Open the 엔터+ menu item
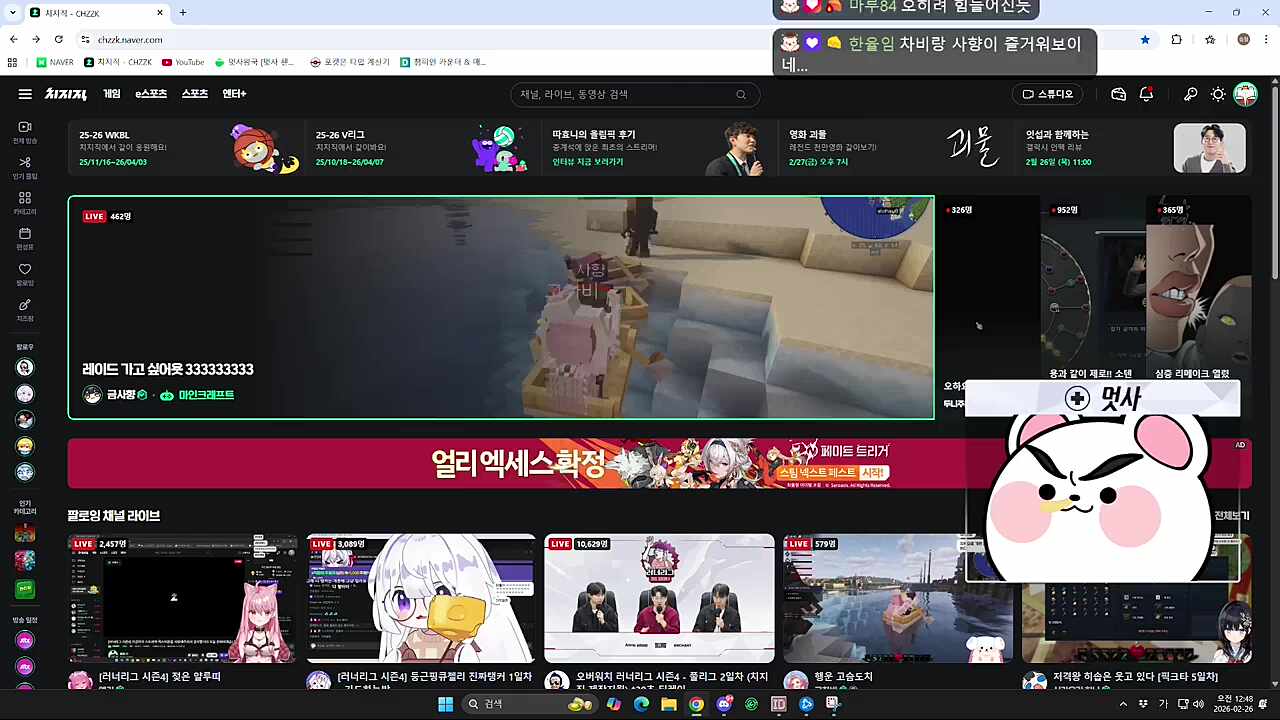This screenshot has width=1280, height=720. coord(235,93)
